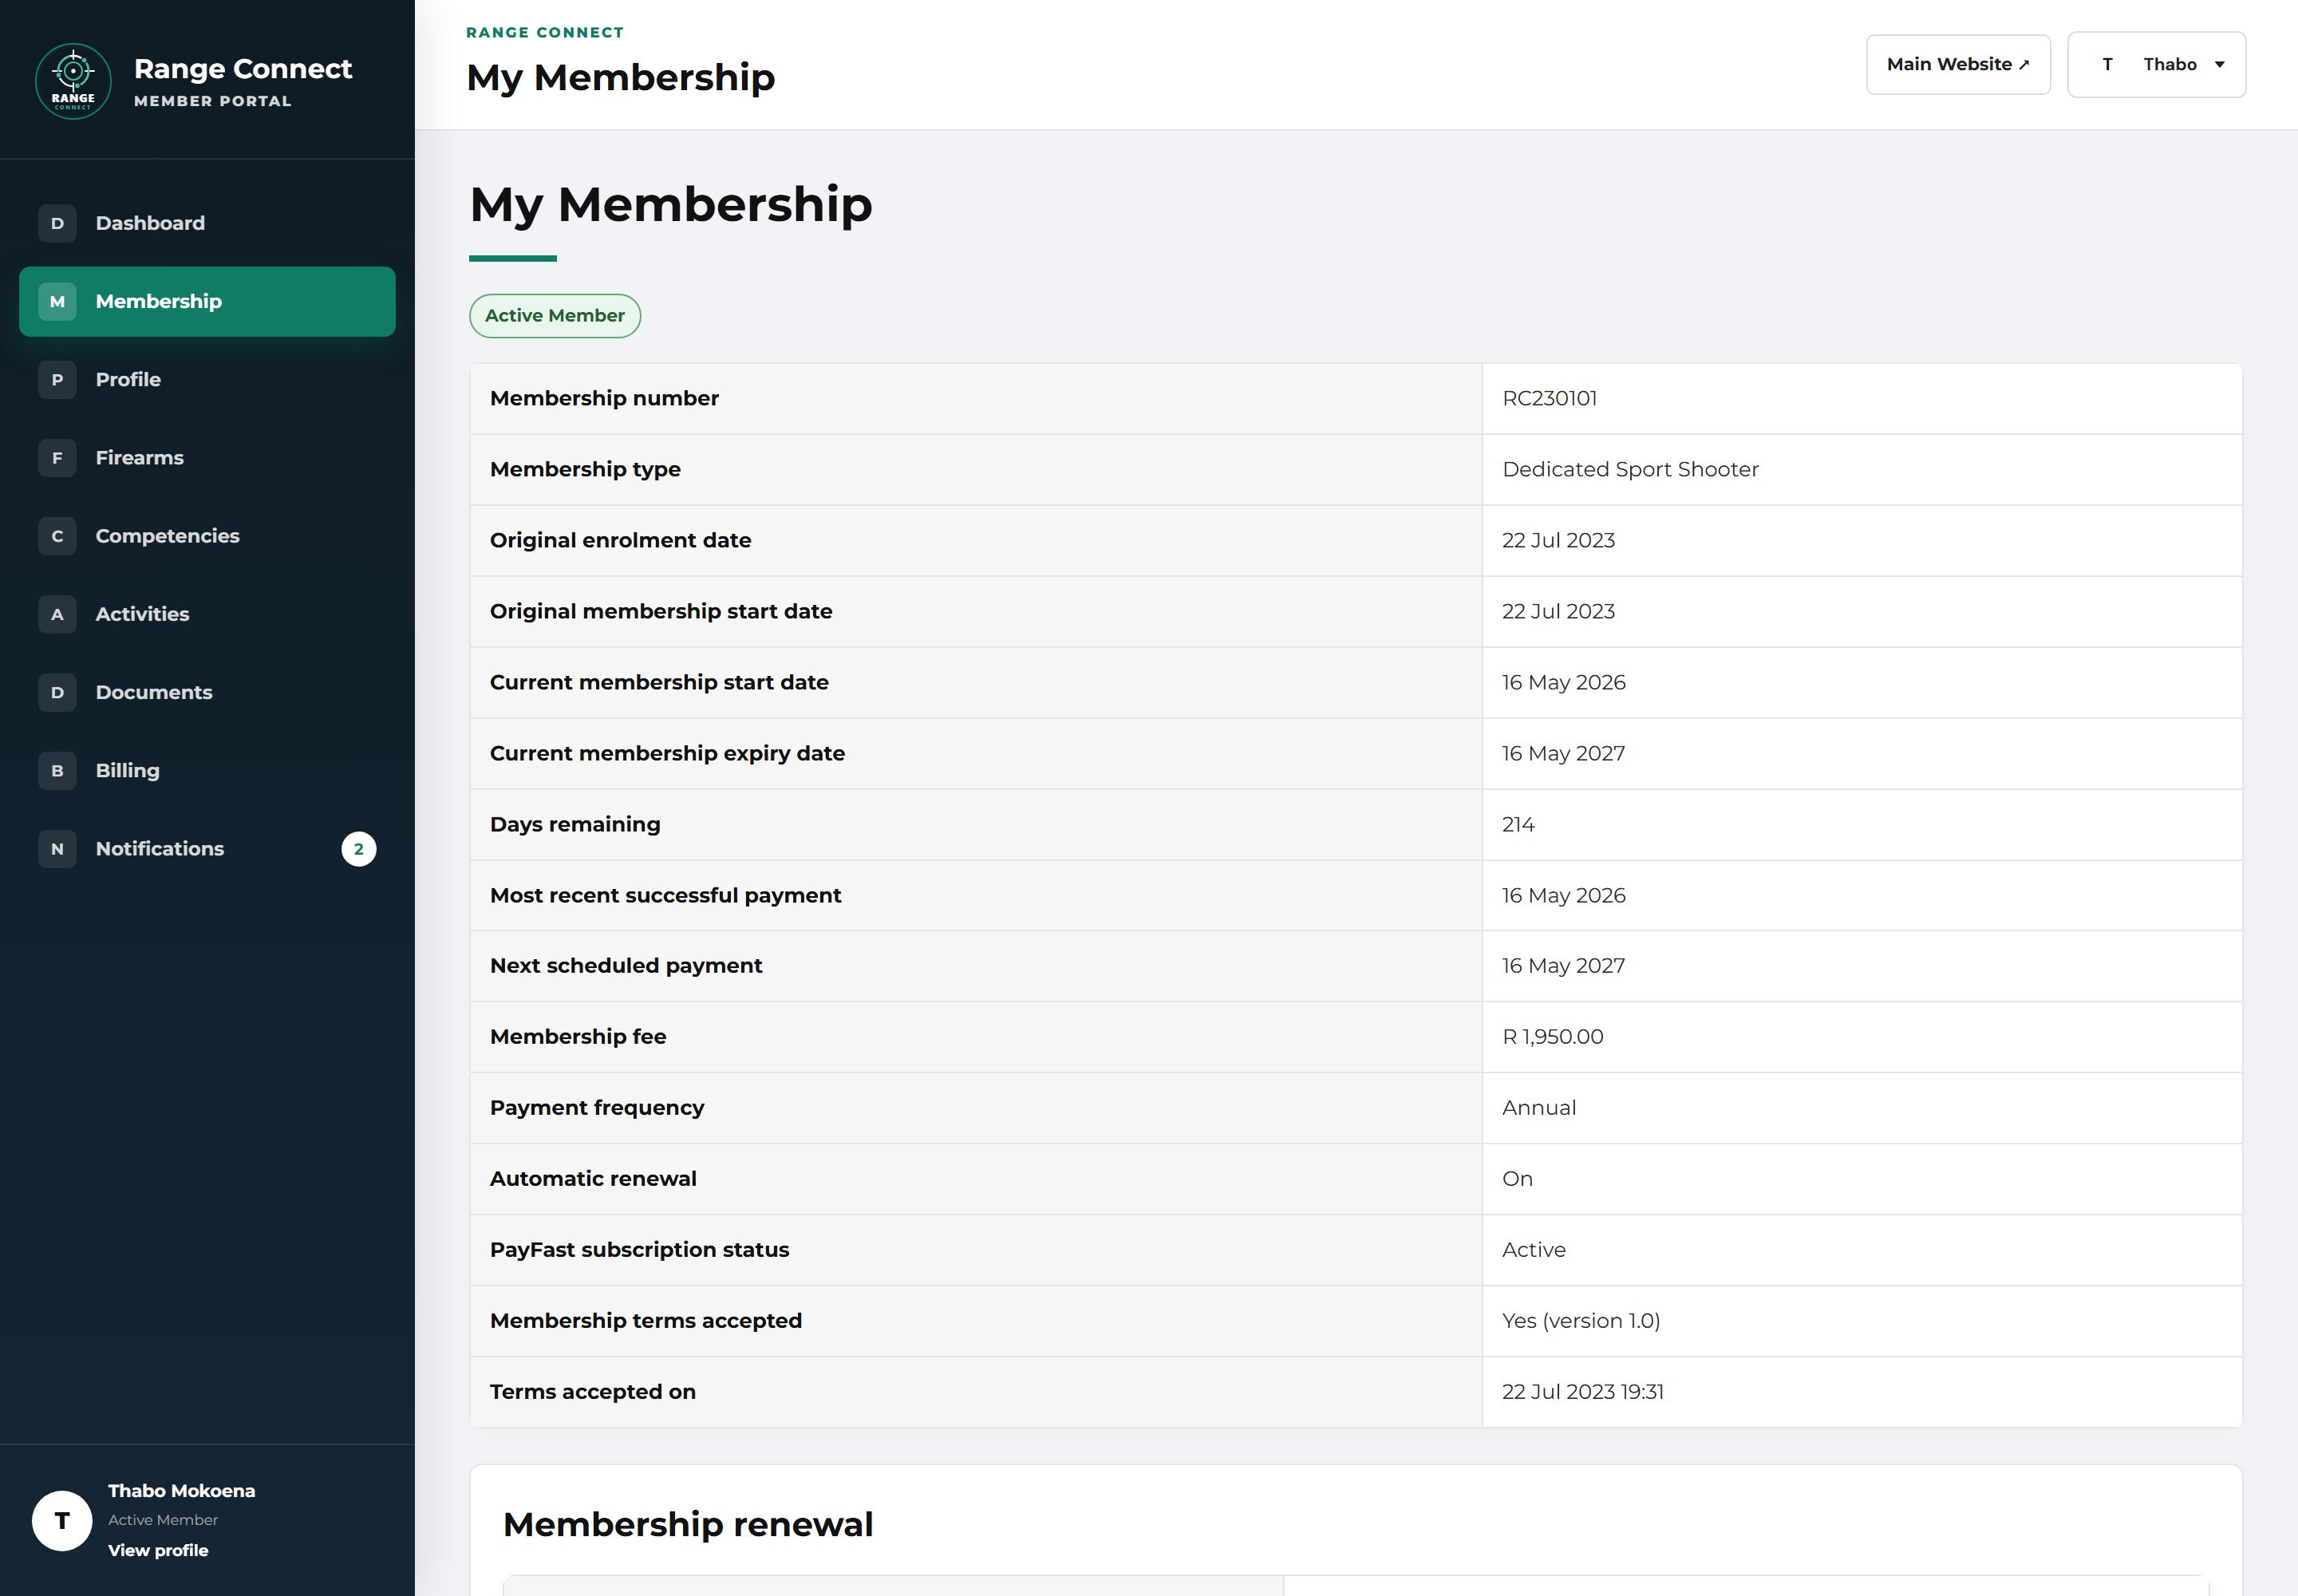Click the T avatar in top-right user menu
This screenshot has width=2298, height=1596.
point(2108,64)
